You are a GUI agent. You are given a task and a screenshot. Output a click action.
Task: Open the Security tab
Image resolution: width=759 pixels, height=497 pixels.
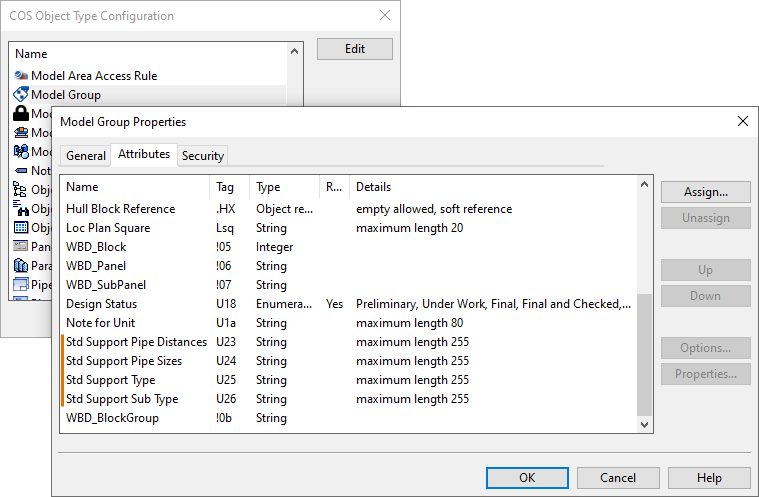coord(203,156)
